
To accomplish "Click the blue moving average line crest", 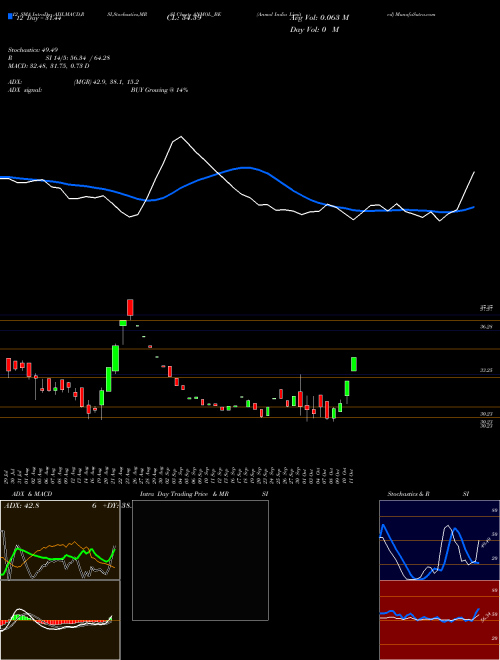I will (x=246, y=168).
